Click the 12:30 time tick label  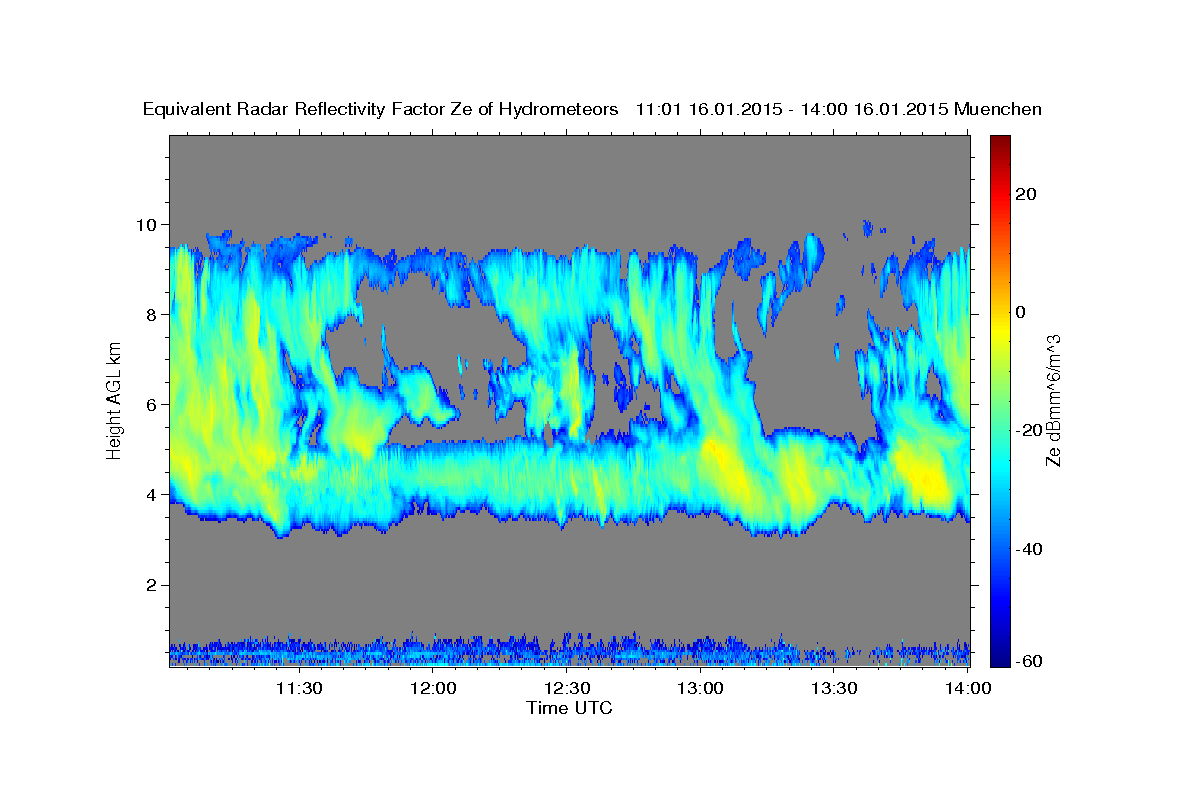pyautogui.click(x=567, y=688)
